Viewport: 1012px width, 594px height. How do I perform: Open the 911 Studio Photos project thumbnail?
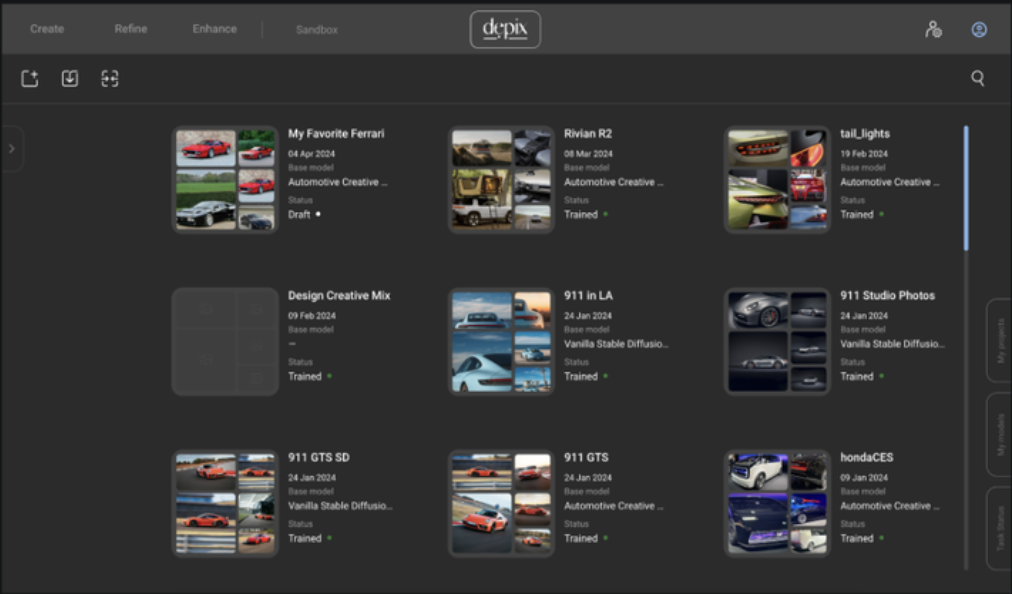777,341
